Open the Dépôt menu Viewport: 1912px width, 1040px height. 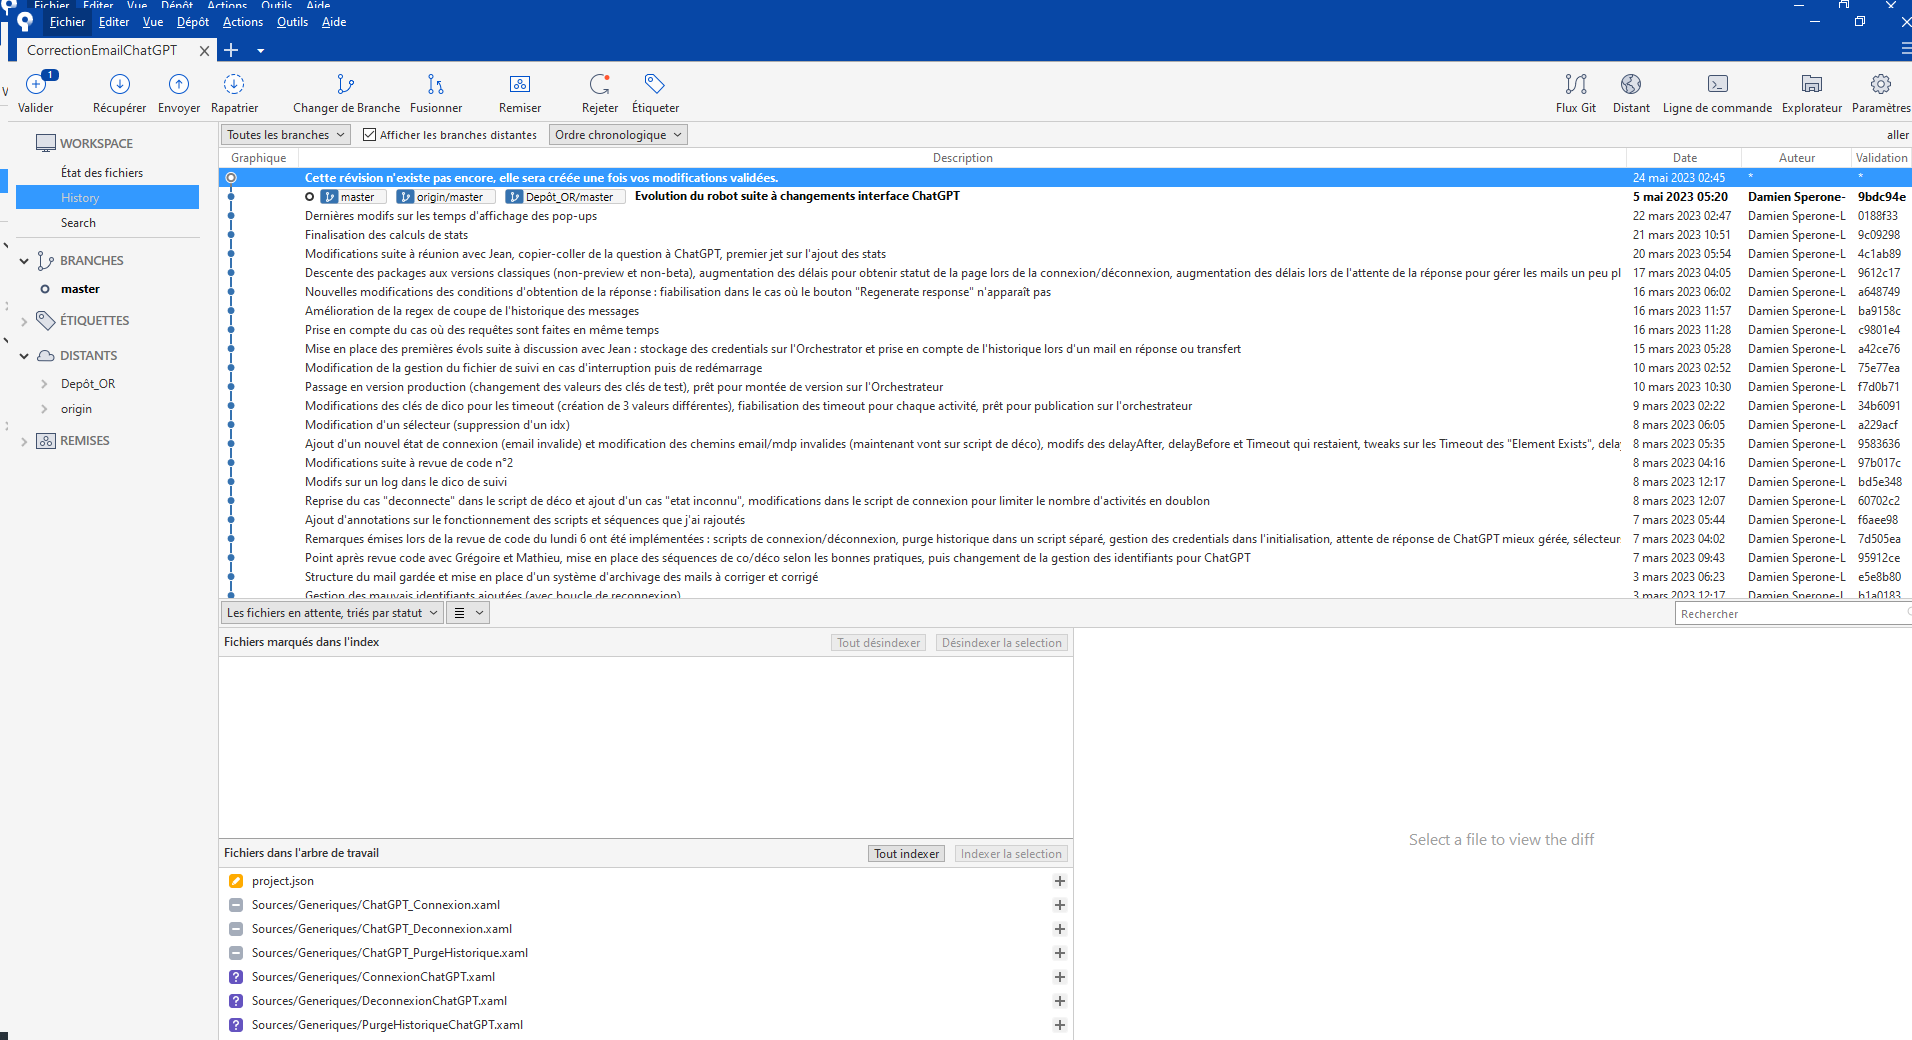(x=192, y=22)
